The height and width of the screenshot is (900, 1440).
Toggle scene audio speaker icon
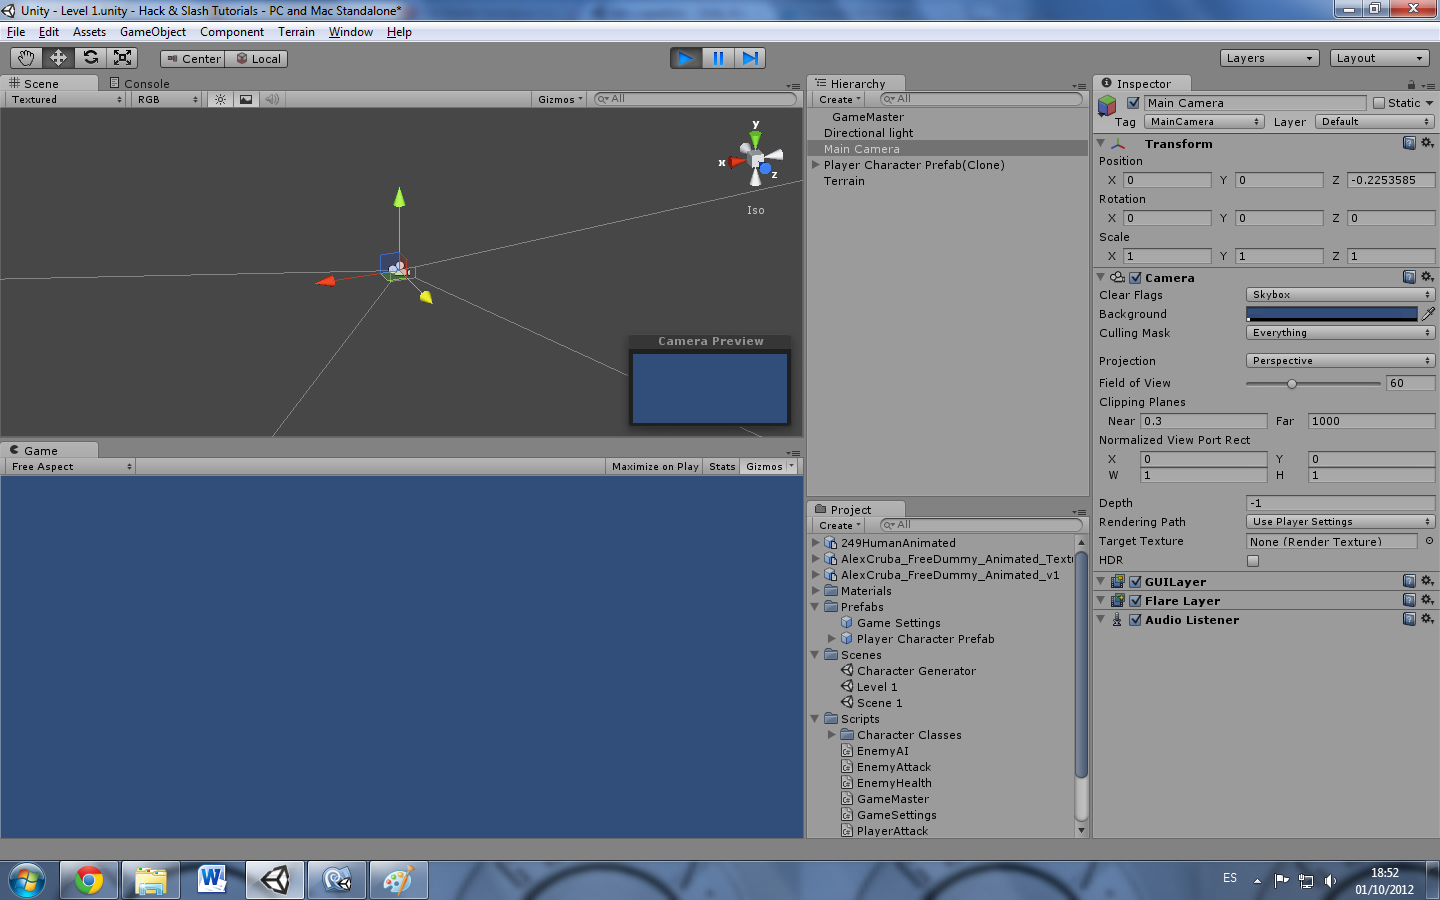click(x=271, y=99)
